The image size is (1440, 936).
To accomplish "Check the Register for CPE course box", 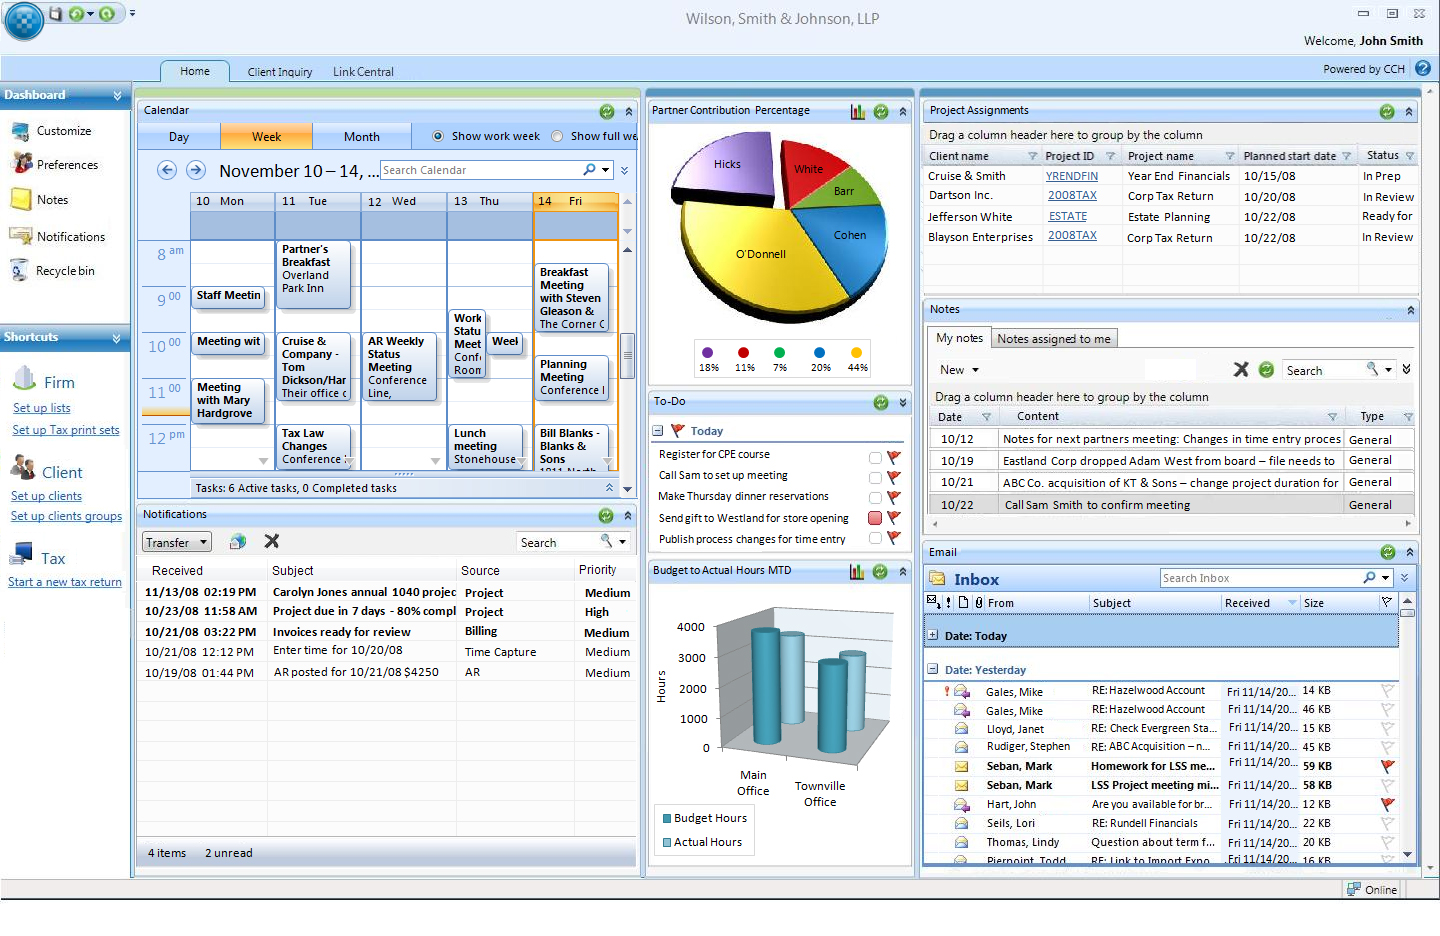I will pyautogui.click(x=875, y=457).
